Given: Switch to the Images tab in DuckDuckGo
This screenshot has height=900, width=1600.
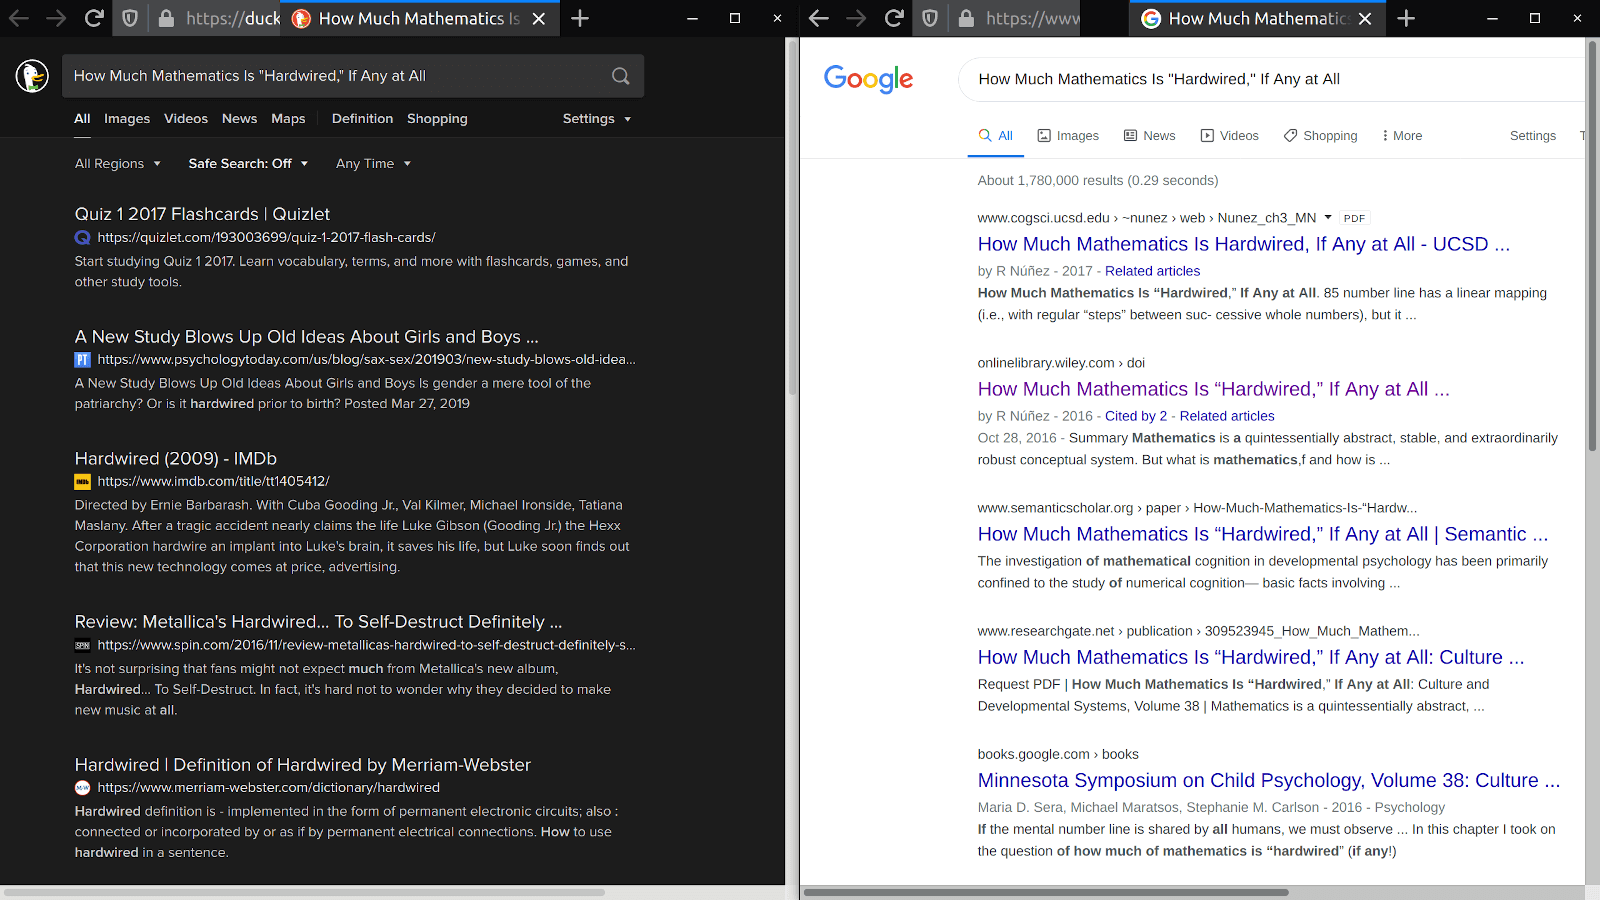Looking at the screenshot, I should (127, 119).
